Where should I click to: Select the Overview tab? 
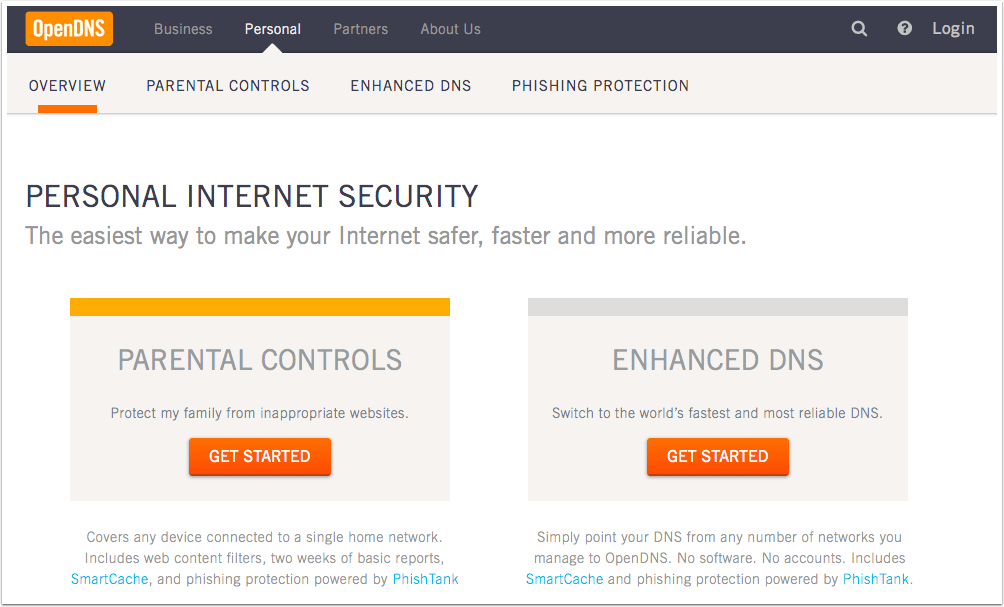point(67,86)
